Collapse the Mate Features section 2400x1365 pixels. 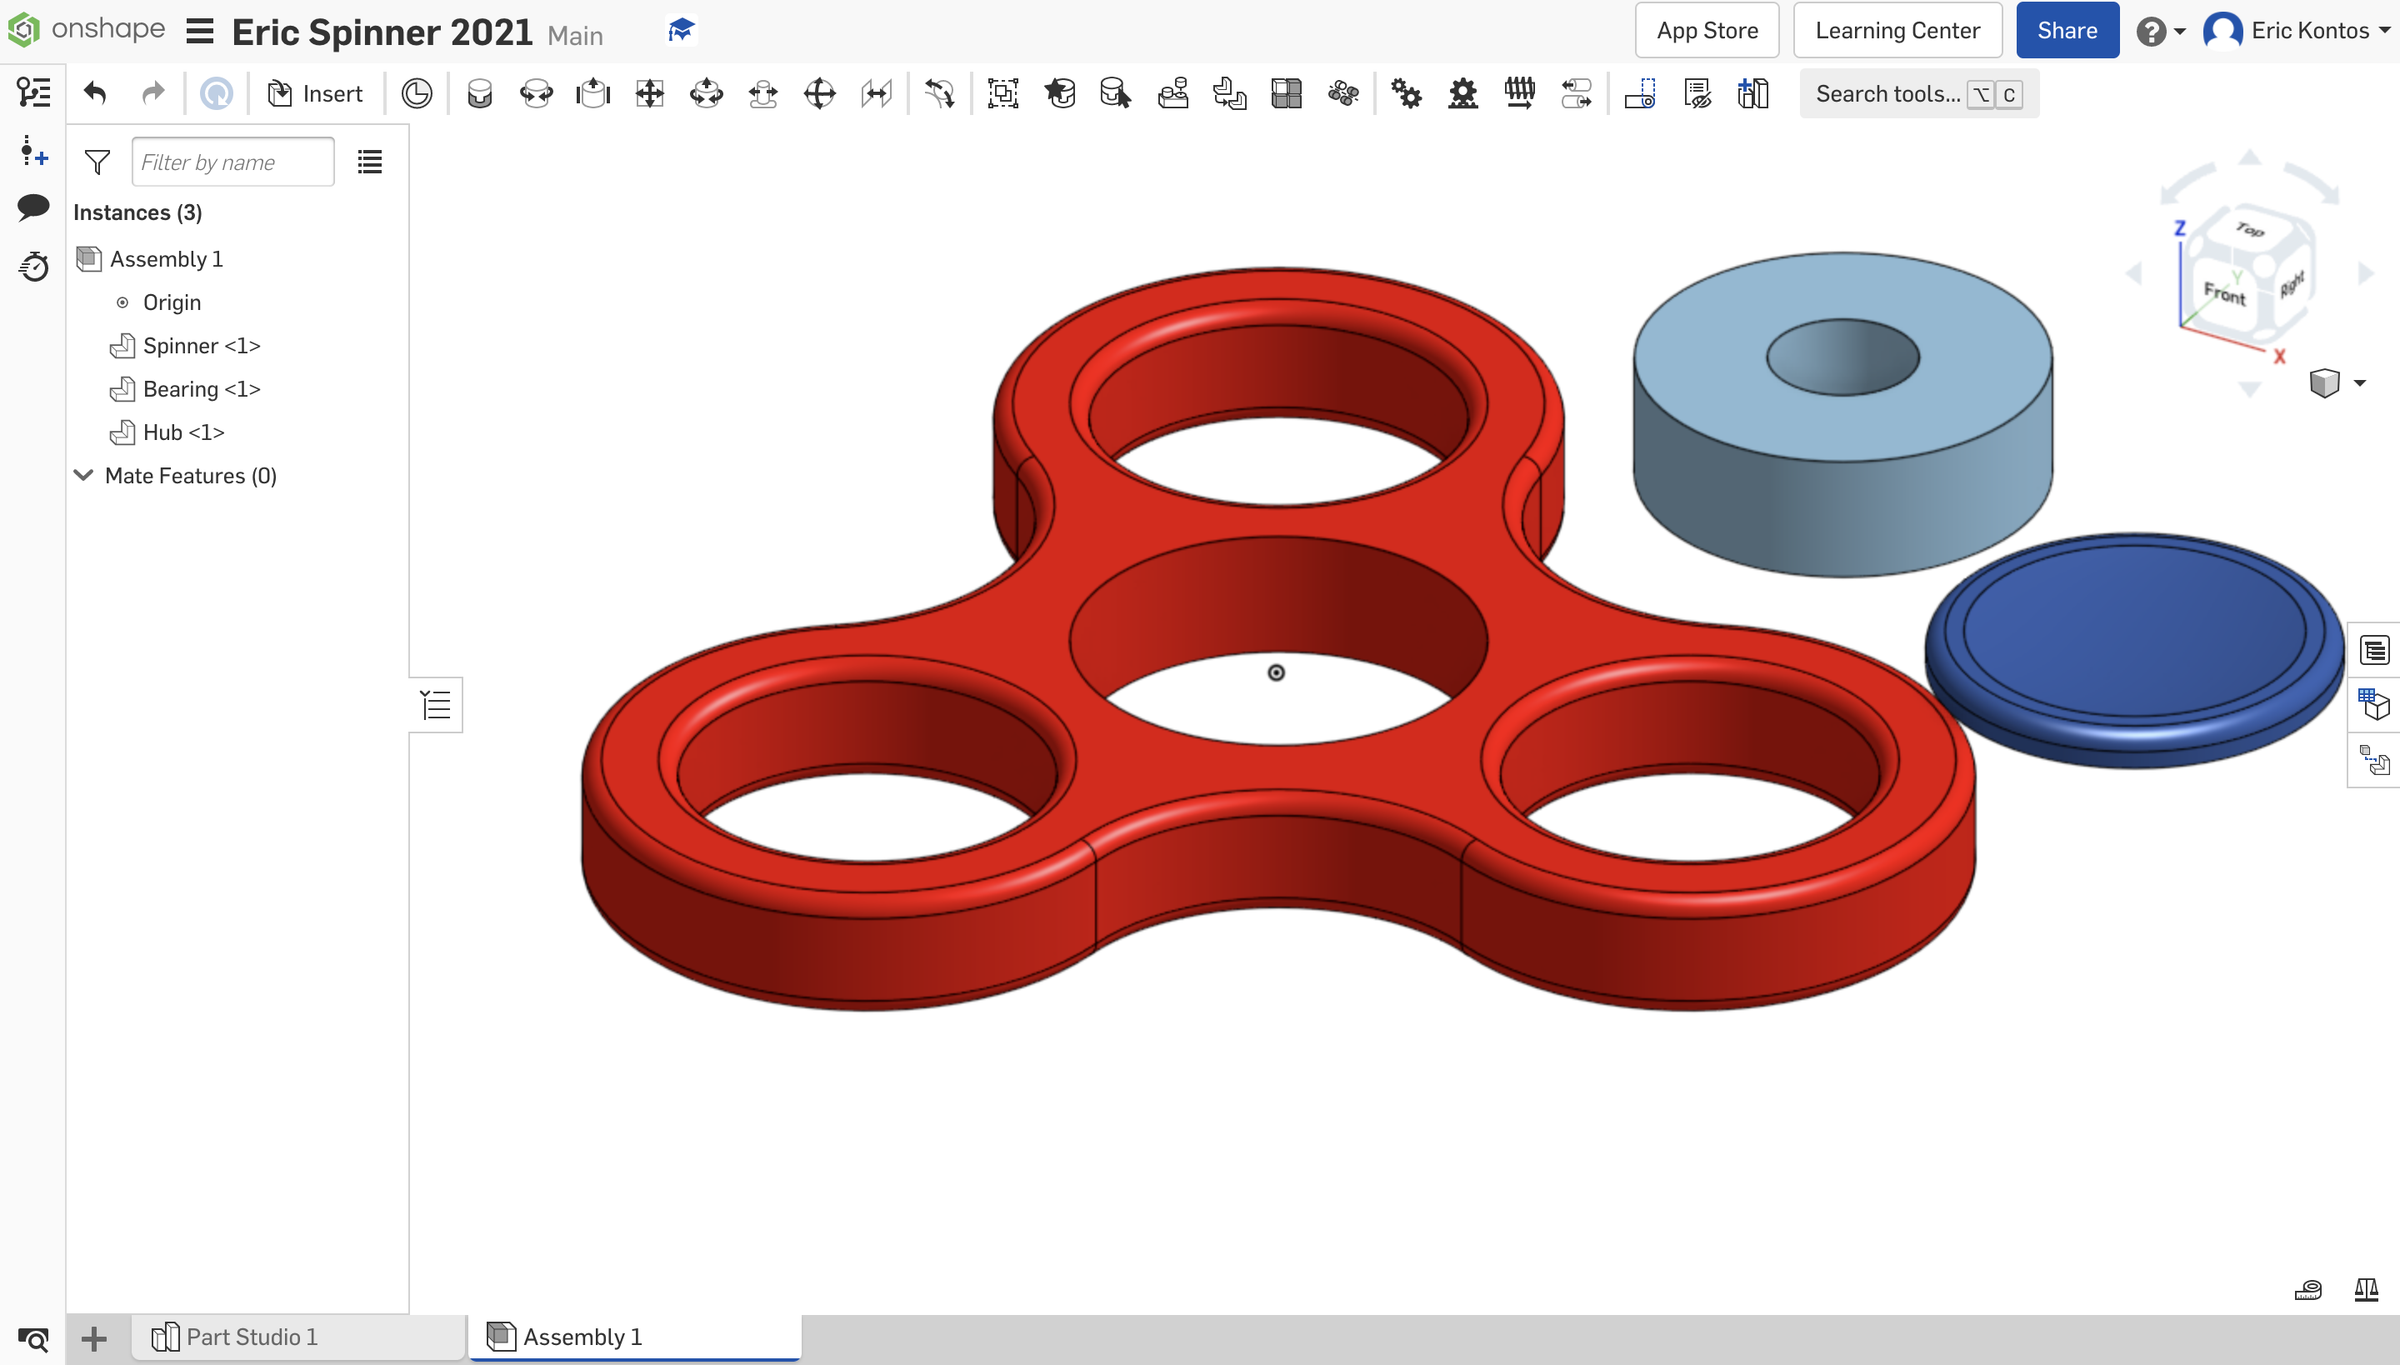[84, 475]
